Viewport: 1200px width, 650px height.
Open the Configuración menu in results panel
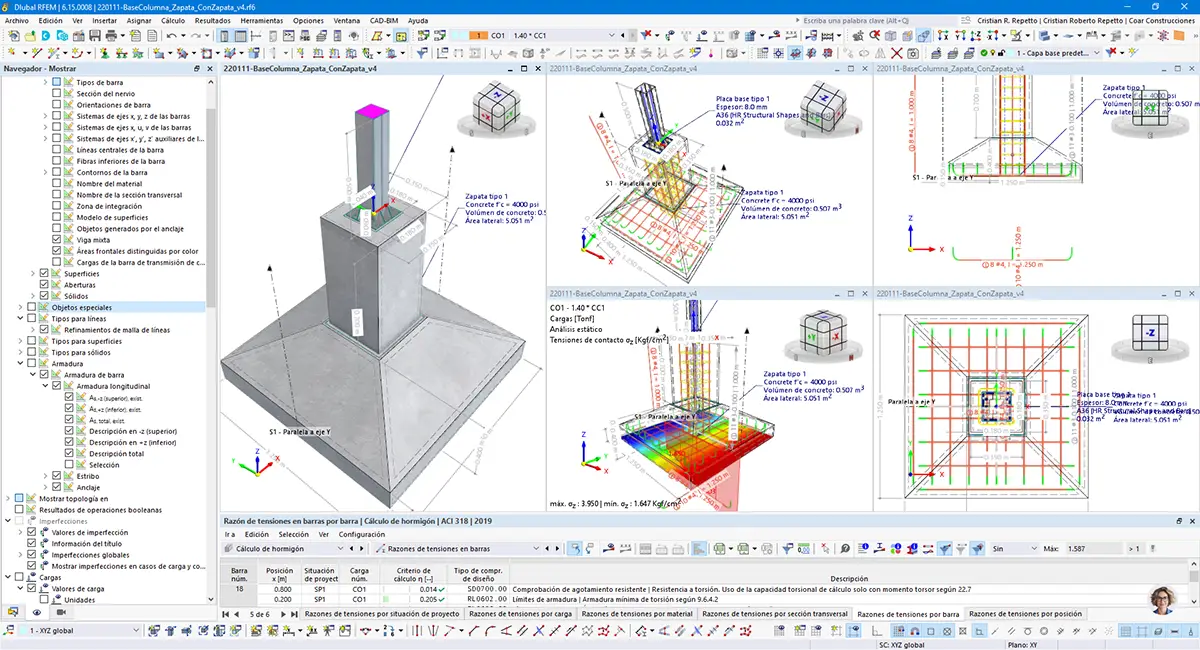[362, 534]
